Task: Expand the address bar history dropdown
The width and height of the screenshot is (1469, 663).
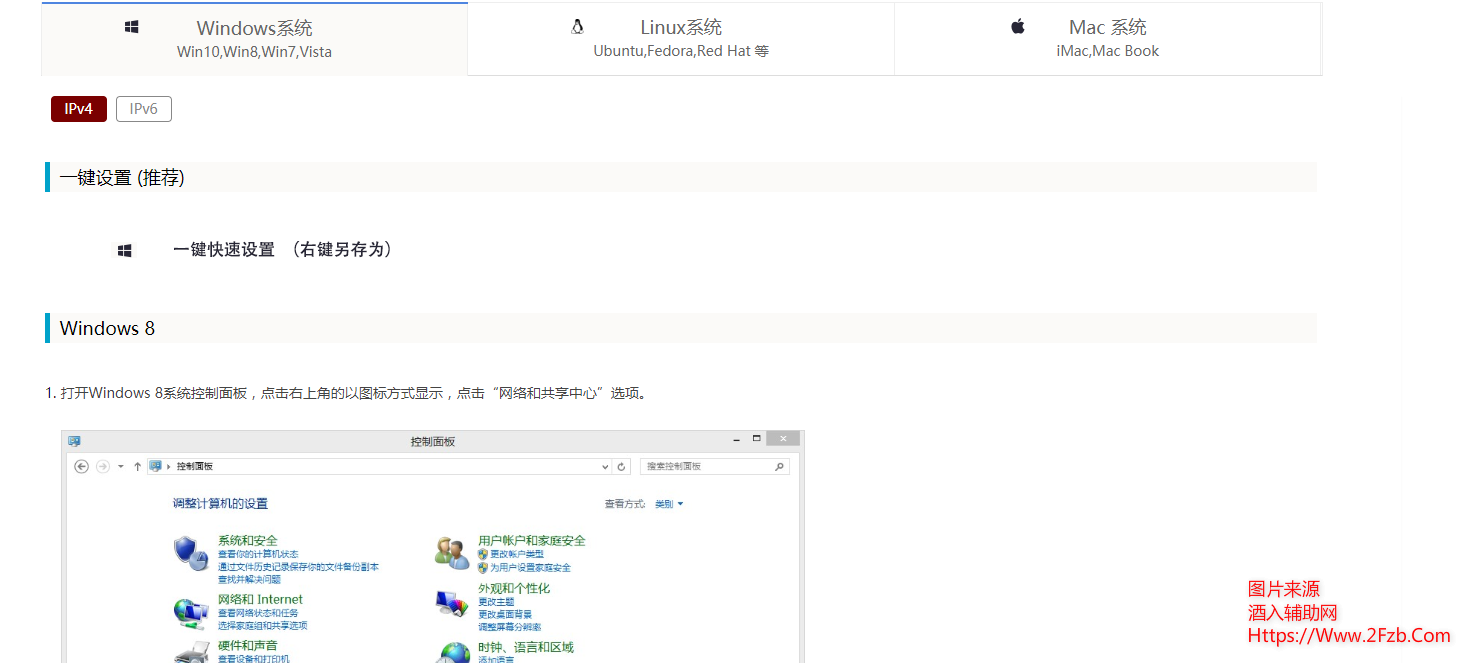Action: coord(603,466)
